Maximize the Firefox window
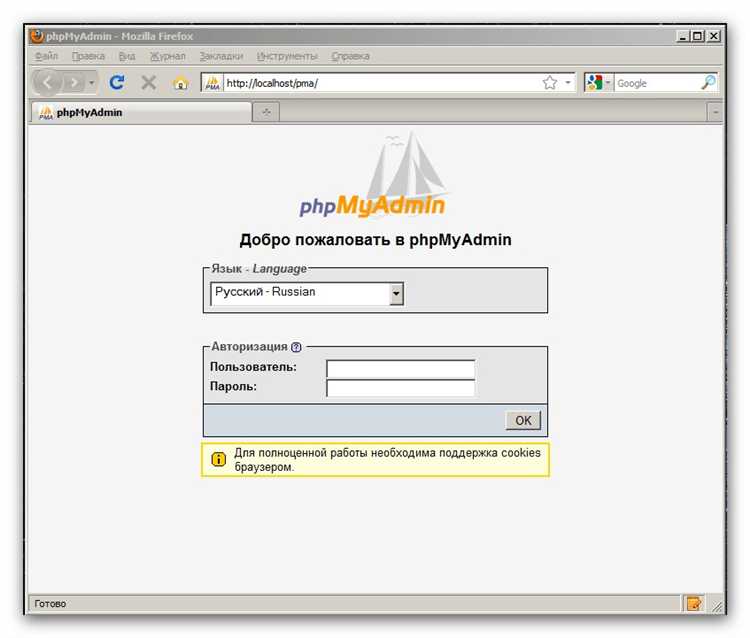The image size is (750, 638). point(698,36)
